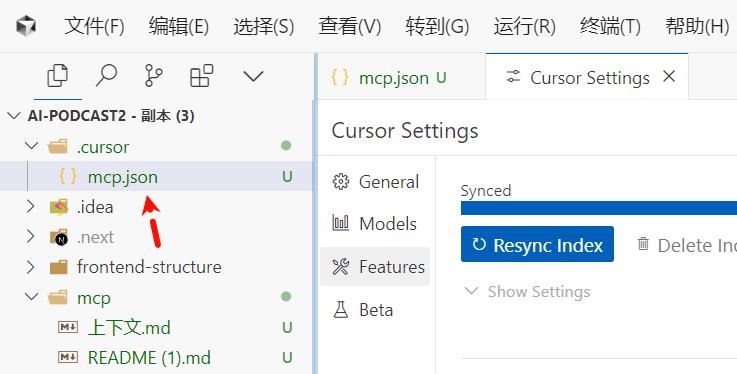Image resolution: width=737 pixels, height=374 pixels.
Task: Open the Search magnifier icon
Action: 106,76
